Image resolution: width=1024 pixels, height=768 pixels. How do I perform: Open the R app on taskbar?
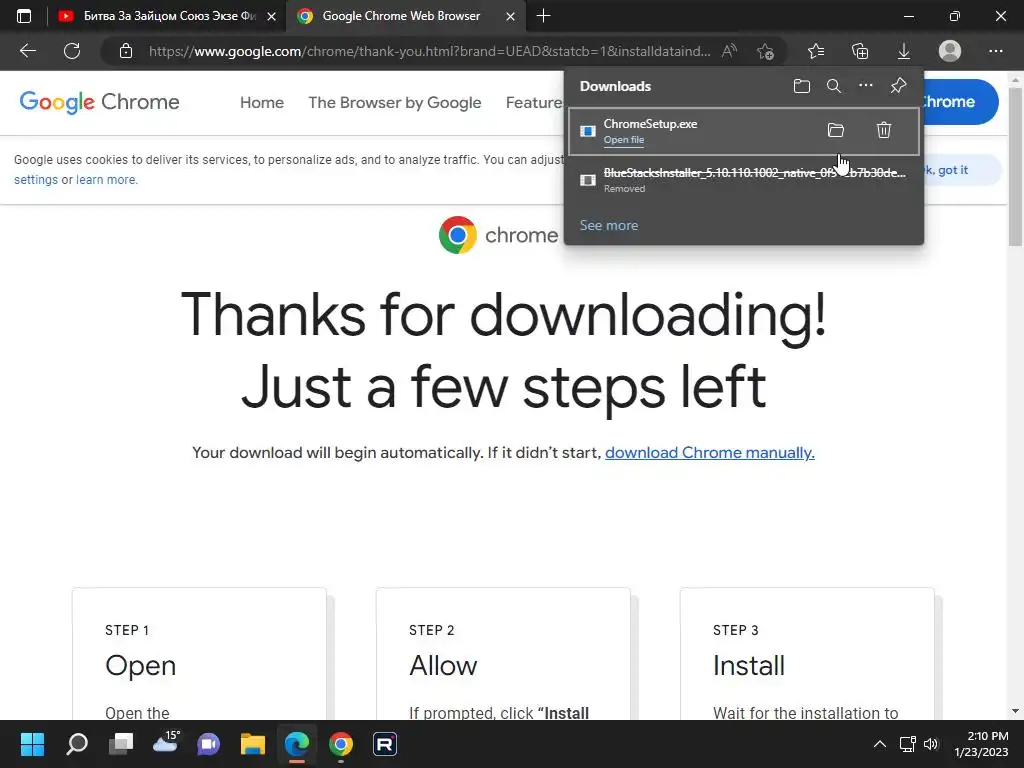(x=385, y=744)
